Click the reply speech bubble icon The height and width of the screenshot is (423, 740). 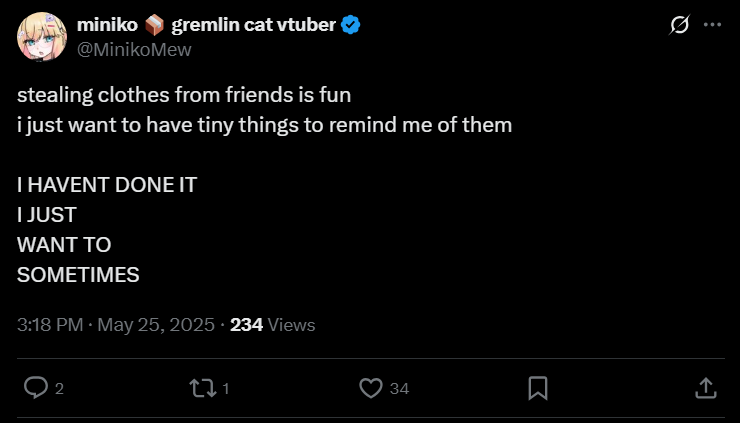point(36,387)
